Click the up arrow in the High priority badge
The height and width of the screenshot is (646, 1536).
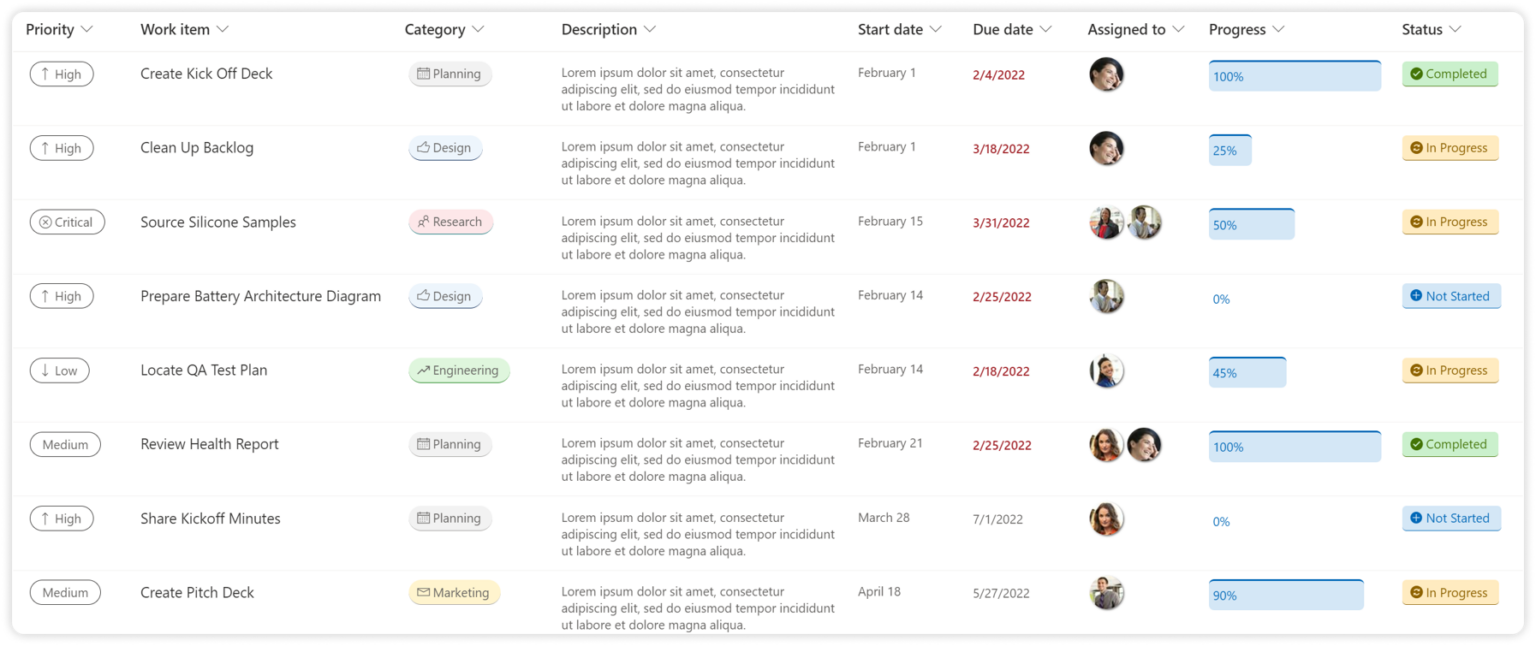coord(46,73)
